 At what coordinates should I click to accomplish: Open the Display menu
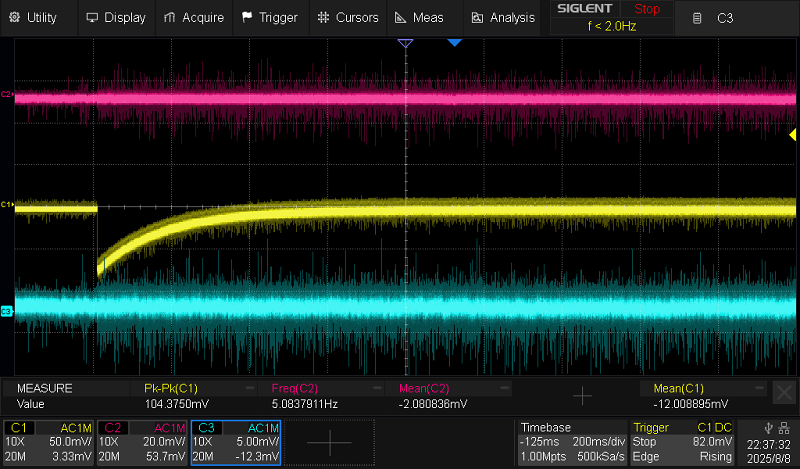coord(116,17)
